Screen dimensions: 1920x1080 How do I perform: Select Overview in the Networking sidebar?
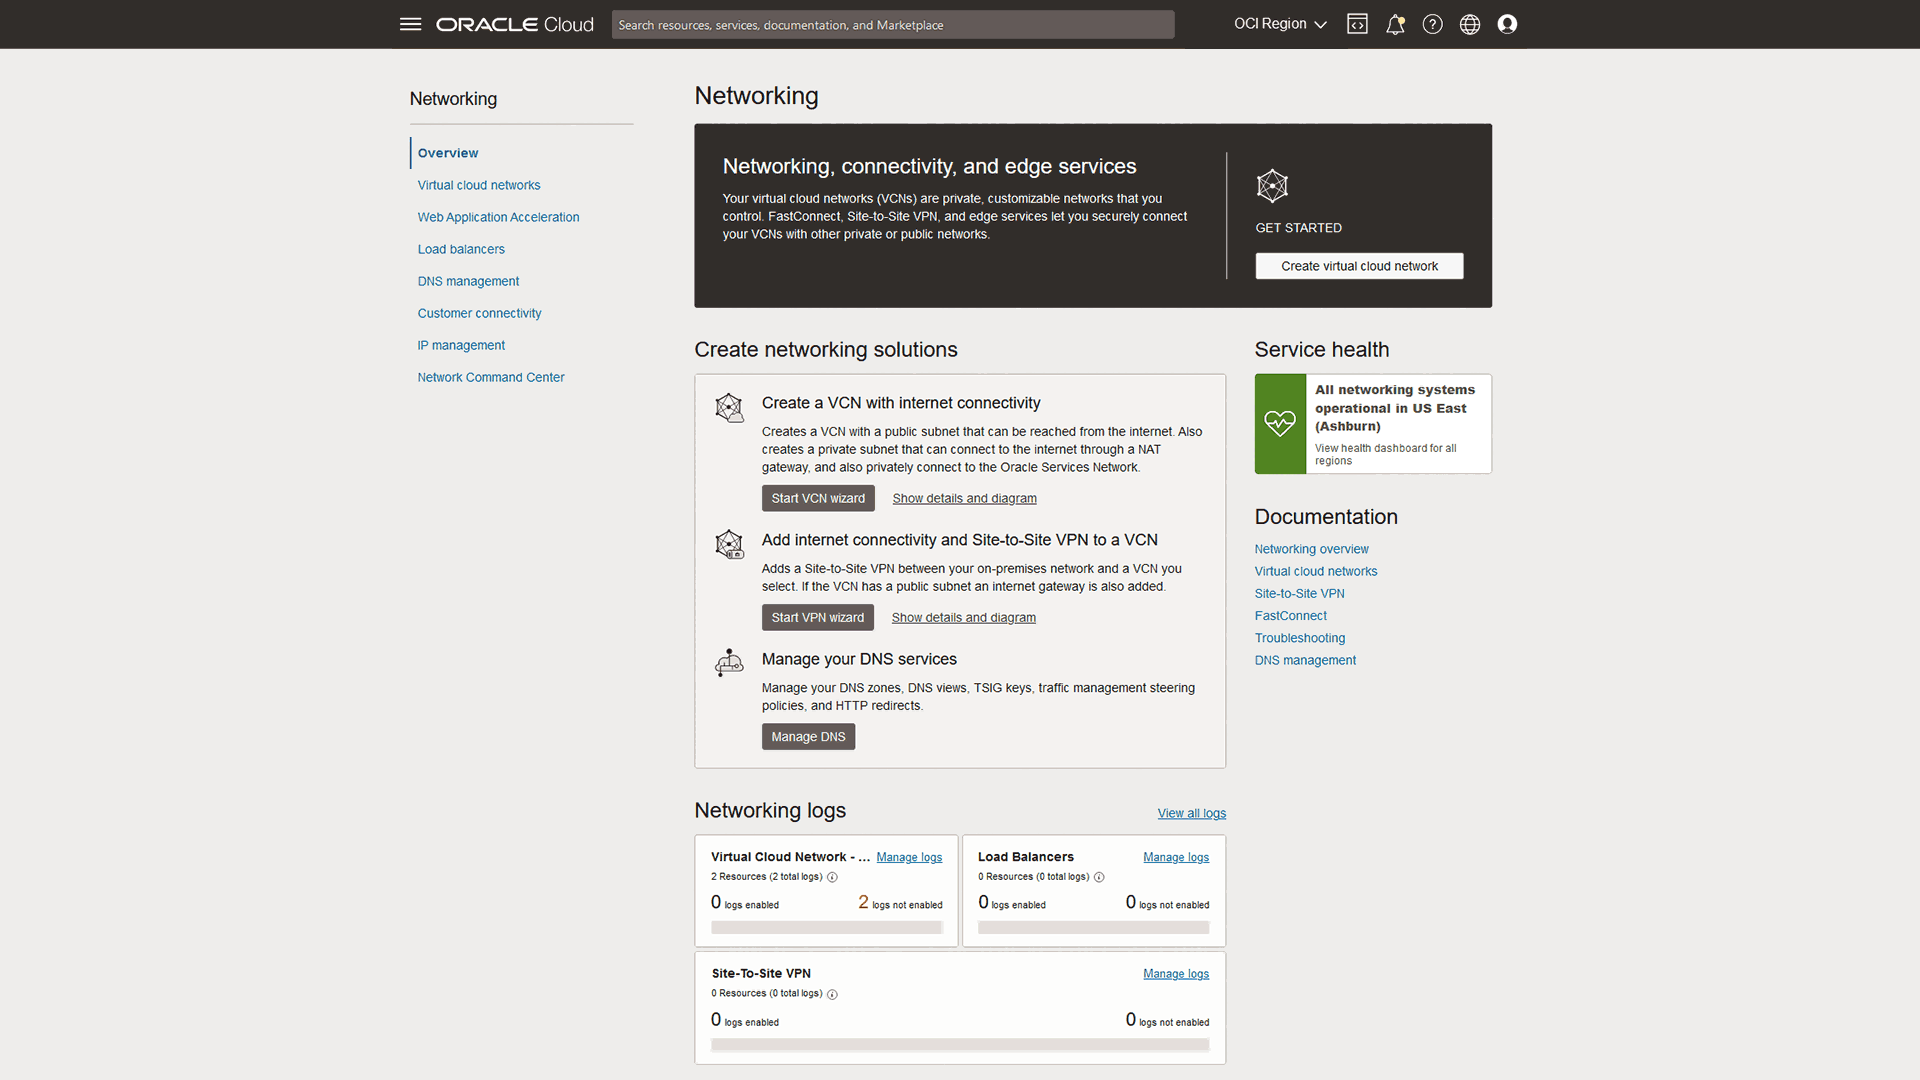click(x=447, y=152)
